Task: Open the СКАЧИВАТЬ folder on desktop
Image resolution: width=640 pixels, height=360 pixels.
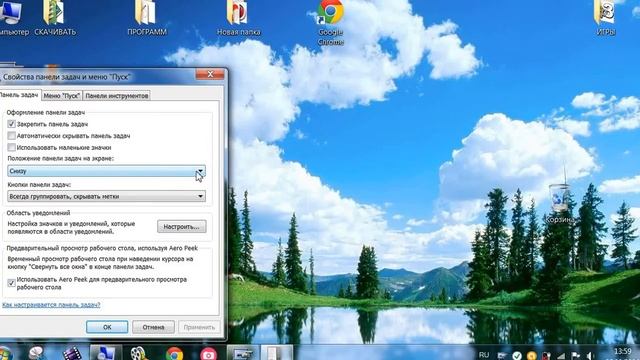Action: pos(54,17)
